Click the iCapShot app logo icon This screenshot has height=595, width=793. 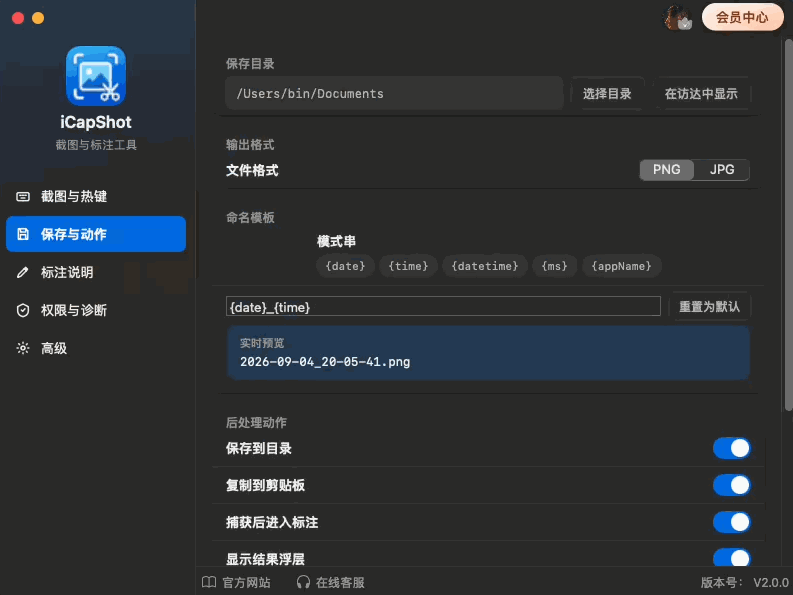coord(96,76)
